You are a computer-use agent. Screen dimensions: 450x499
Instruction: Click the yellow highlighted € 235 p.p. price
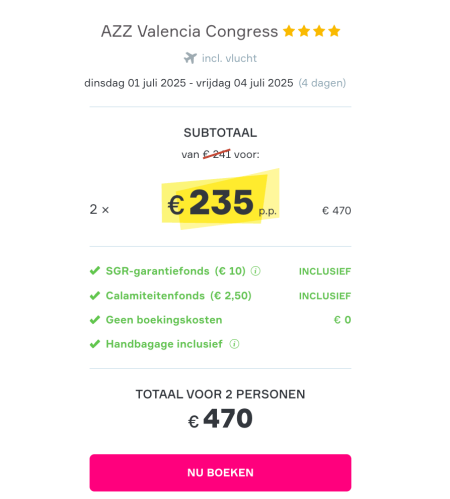coord(220,202)
